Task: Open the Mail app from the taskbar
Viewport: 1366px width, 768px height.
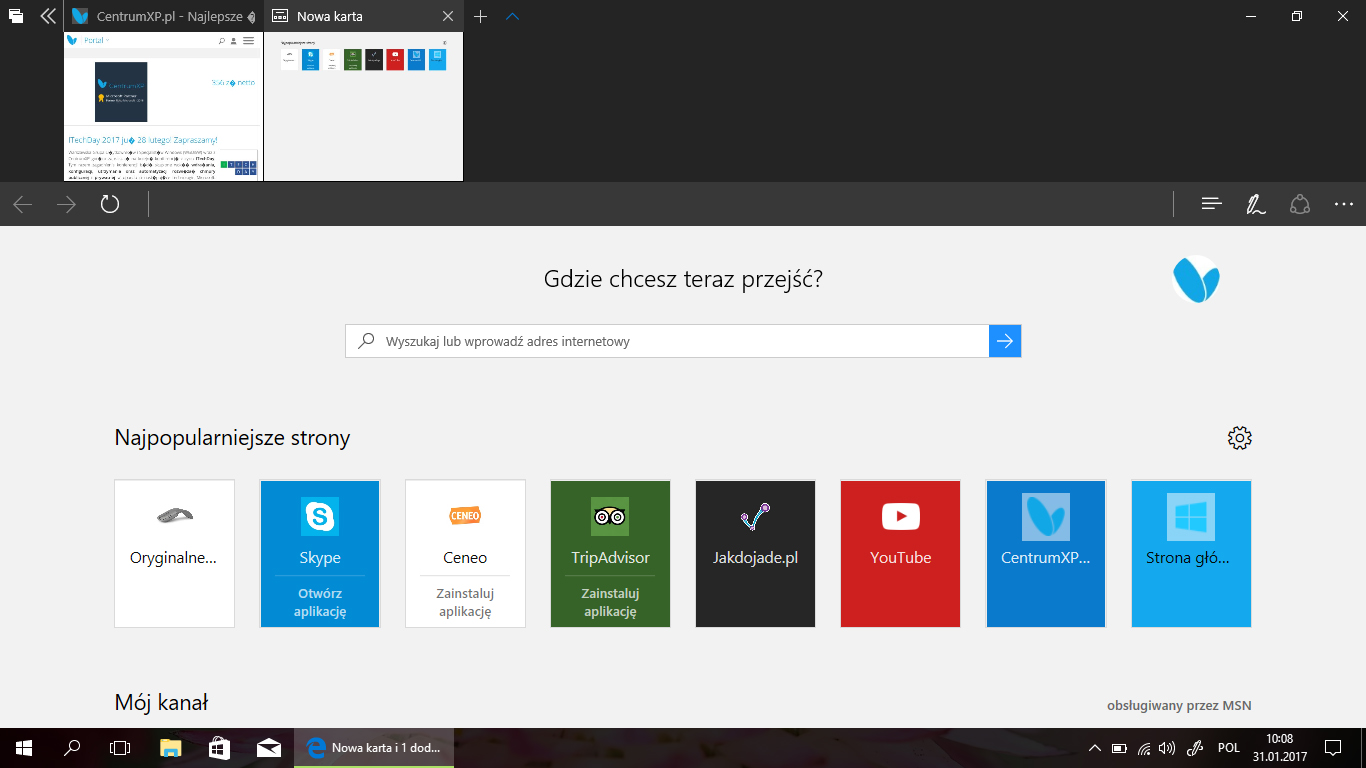Action: [268, 748]
